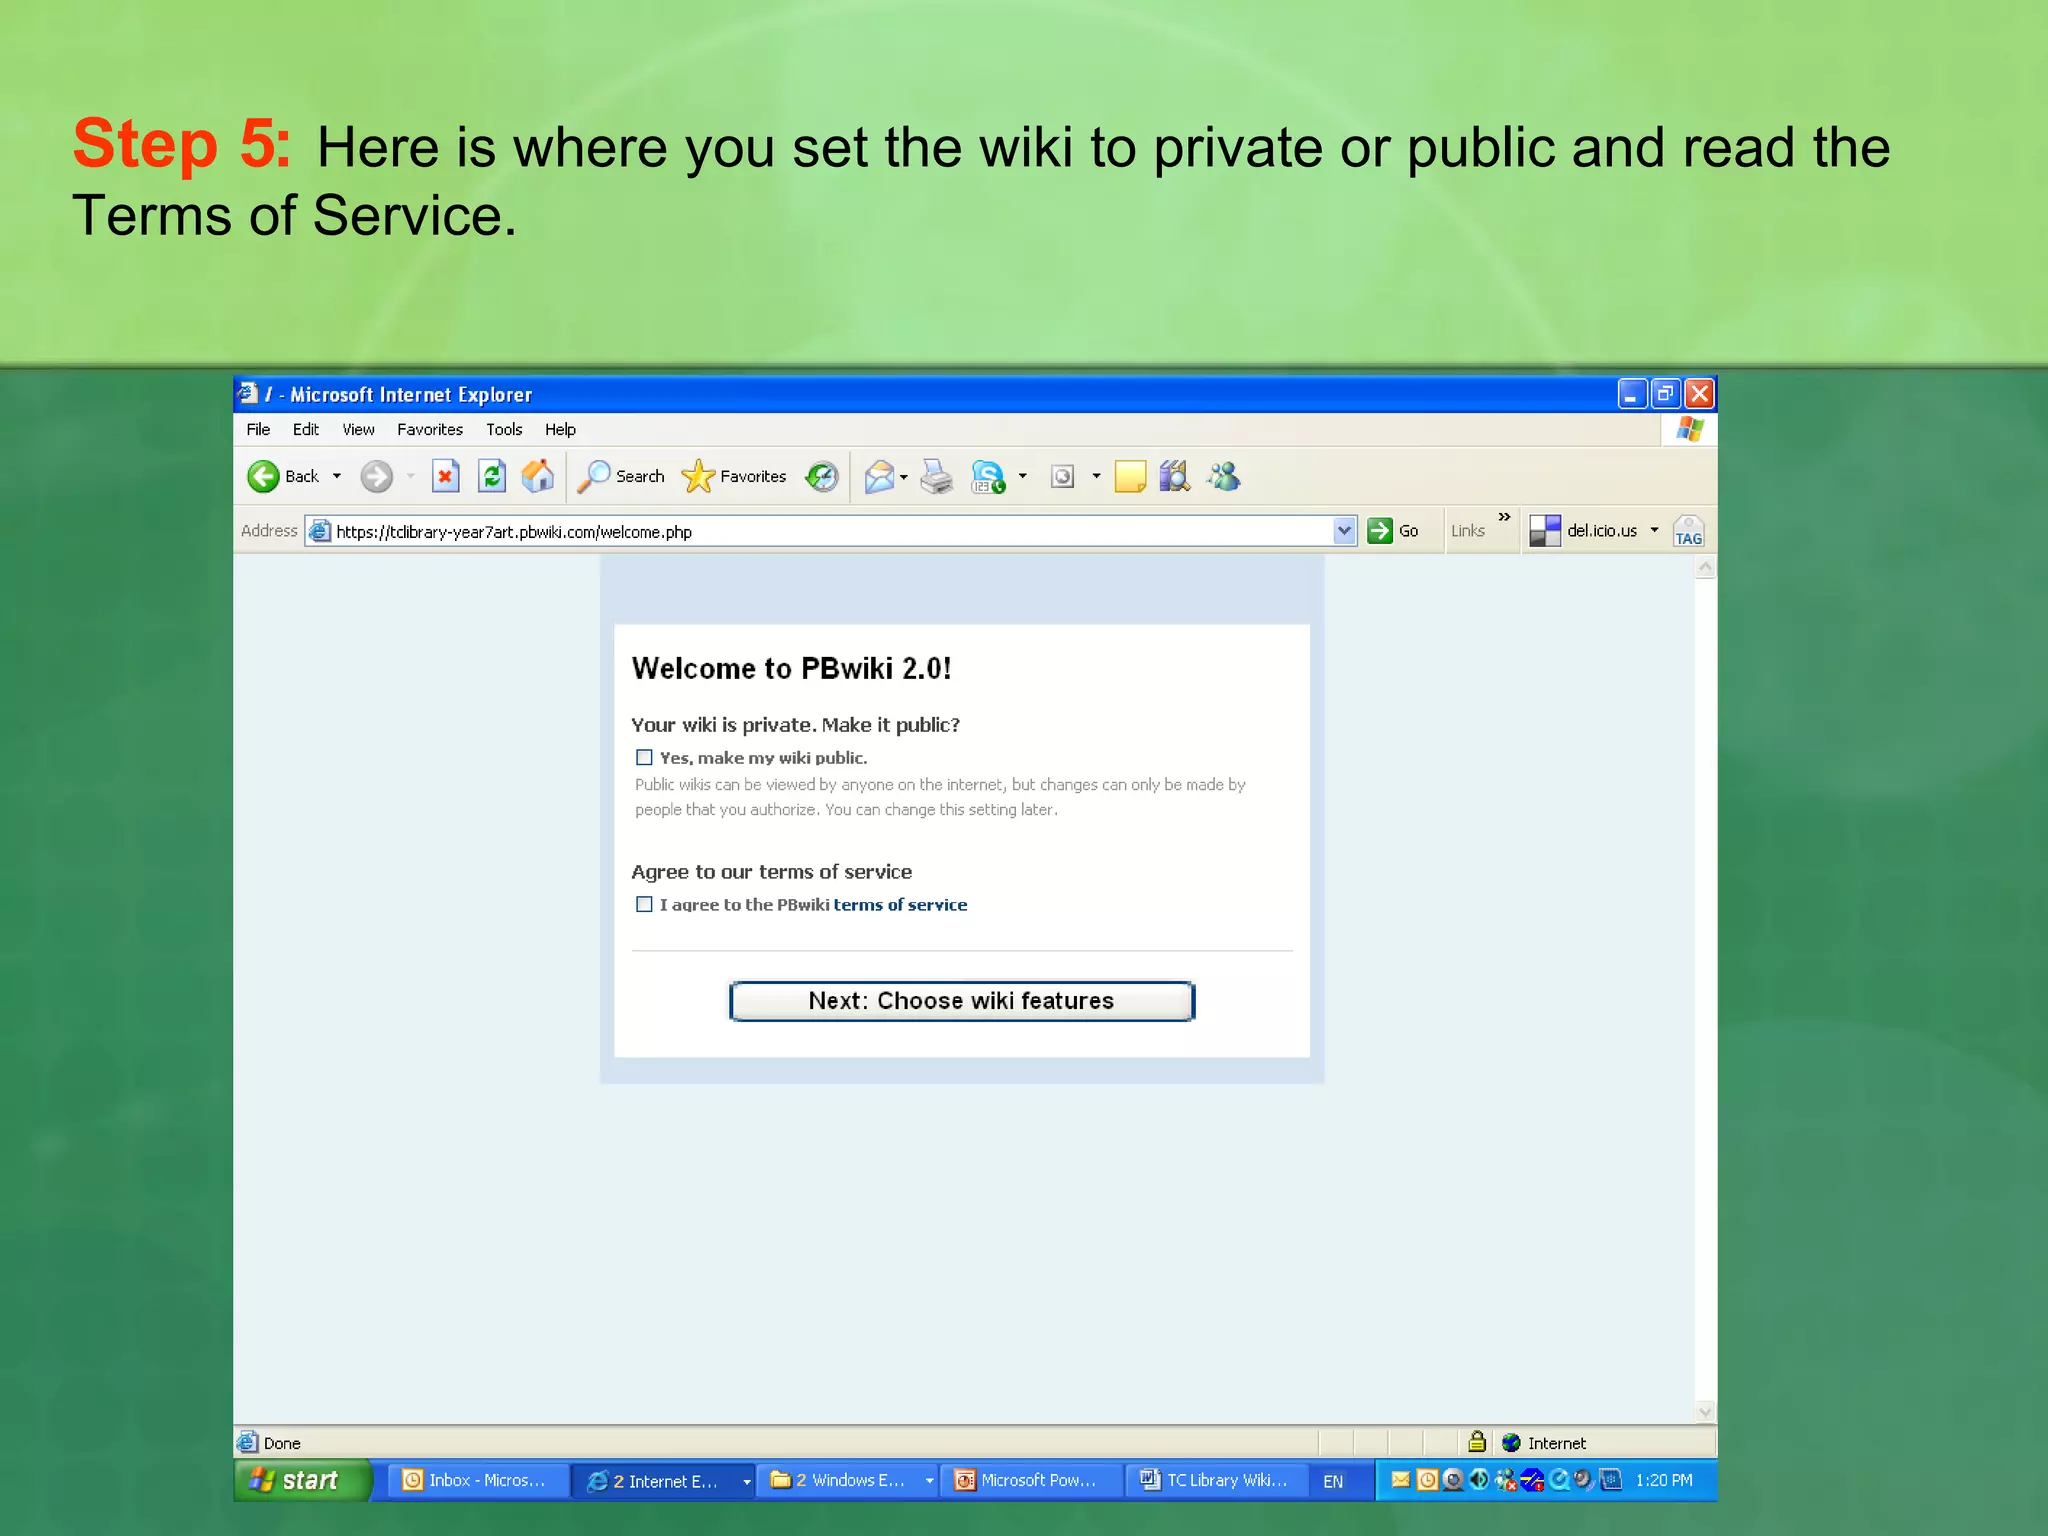The image size is (2048, 1536).
Task: Click the mail envelope tray icon
Action: point(1400,1480)
